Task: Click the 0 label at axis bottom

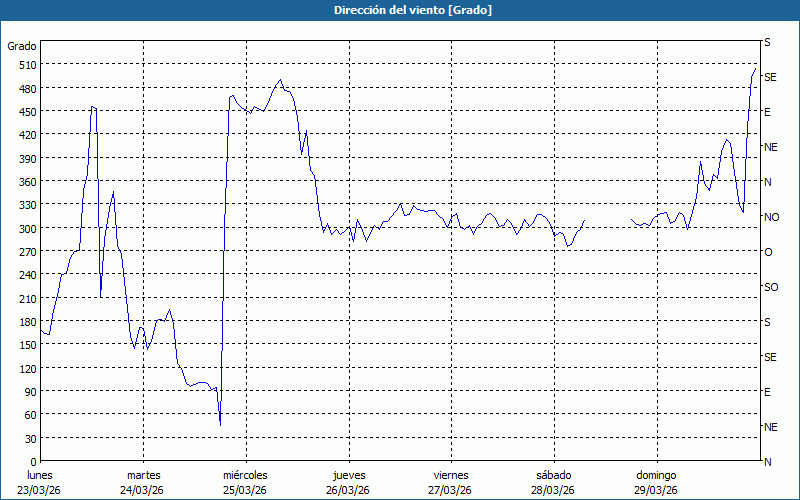Action: click(x=33, y=462)
